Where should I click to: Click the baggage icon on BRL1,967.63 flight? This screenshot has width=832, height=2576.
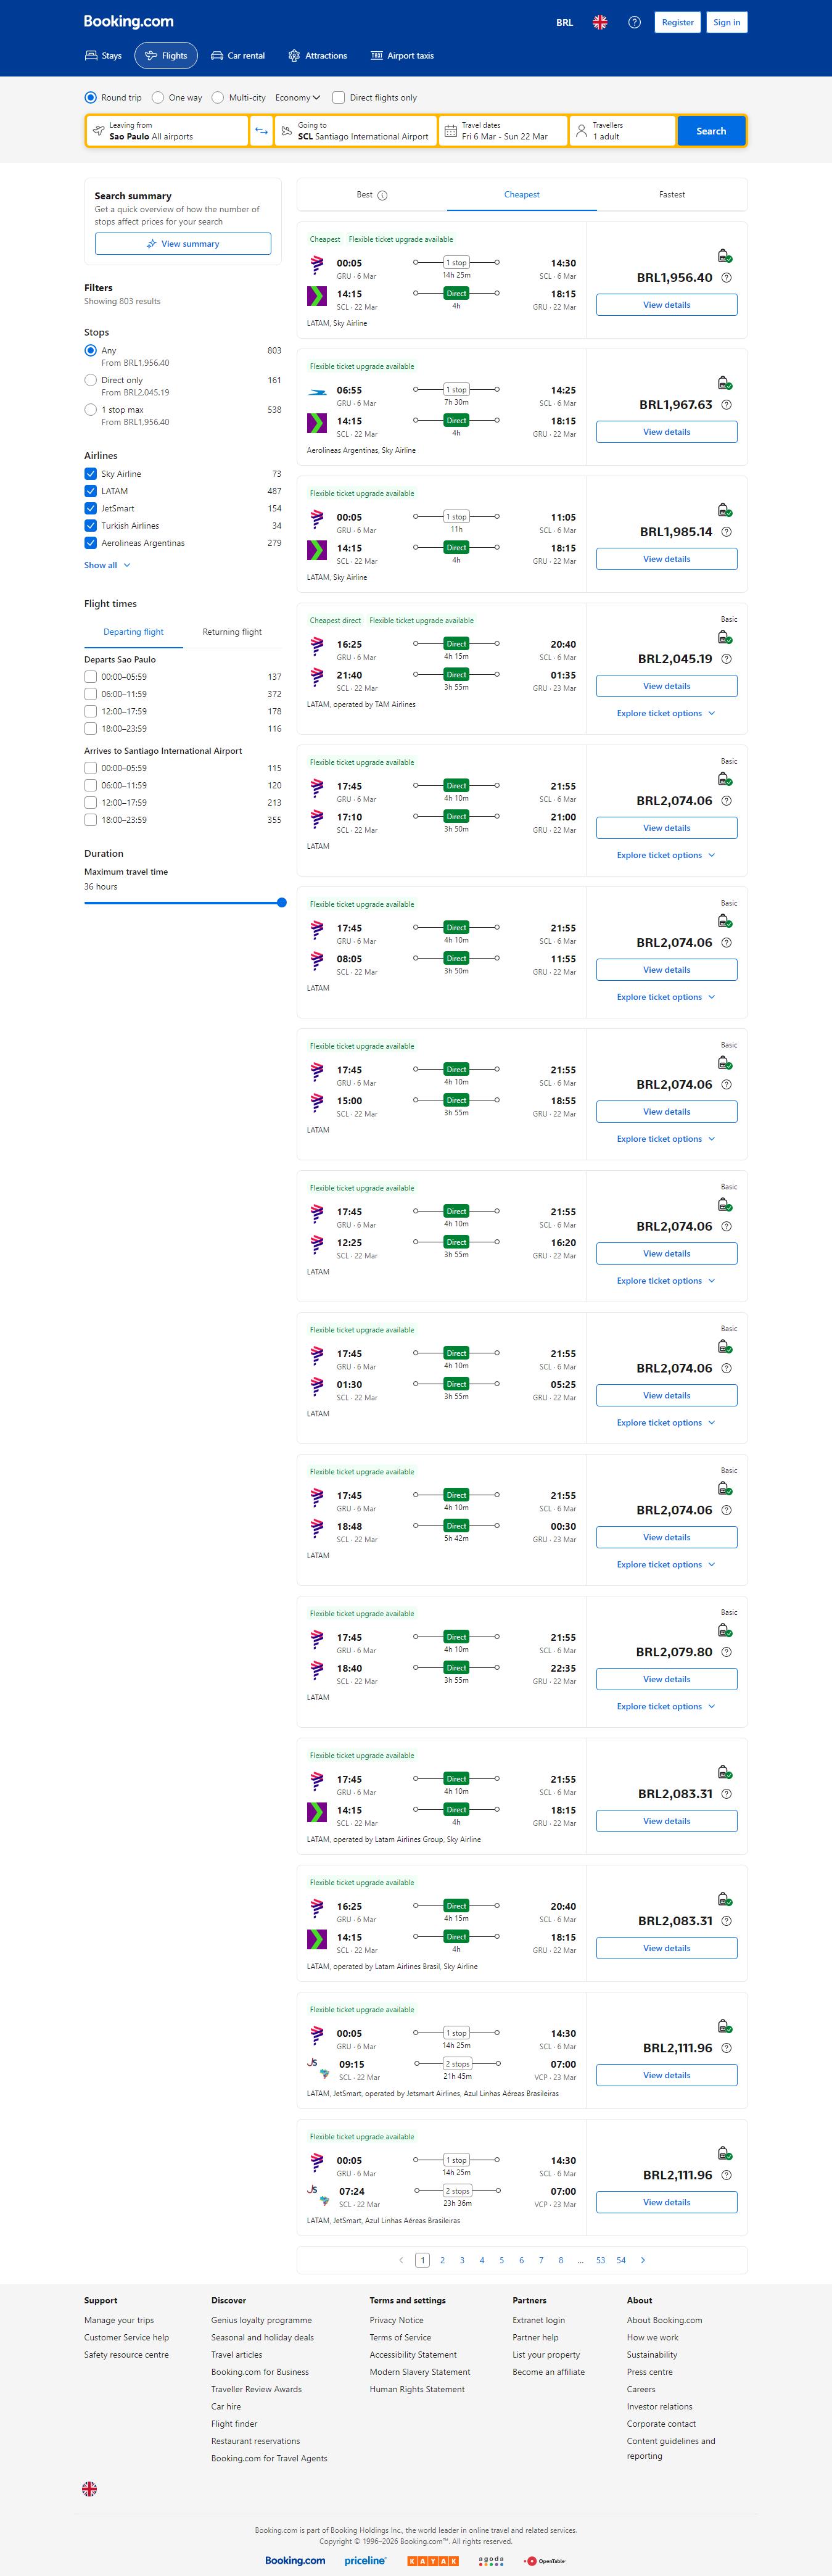[x=724, y=383]
